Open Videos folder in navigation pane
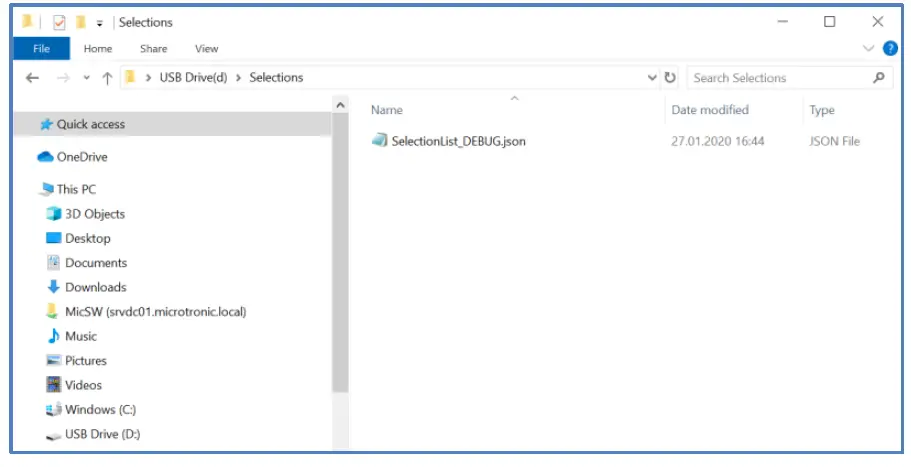Viewport: 911px width, 467px height. (x=74, y=385)
